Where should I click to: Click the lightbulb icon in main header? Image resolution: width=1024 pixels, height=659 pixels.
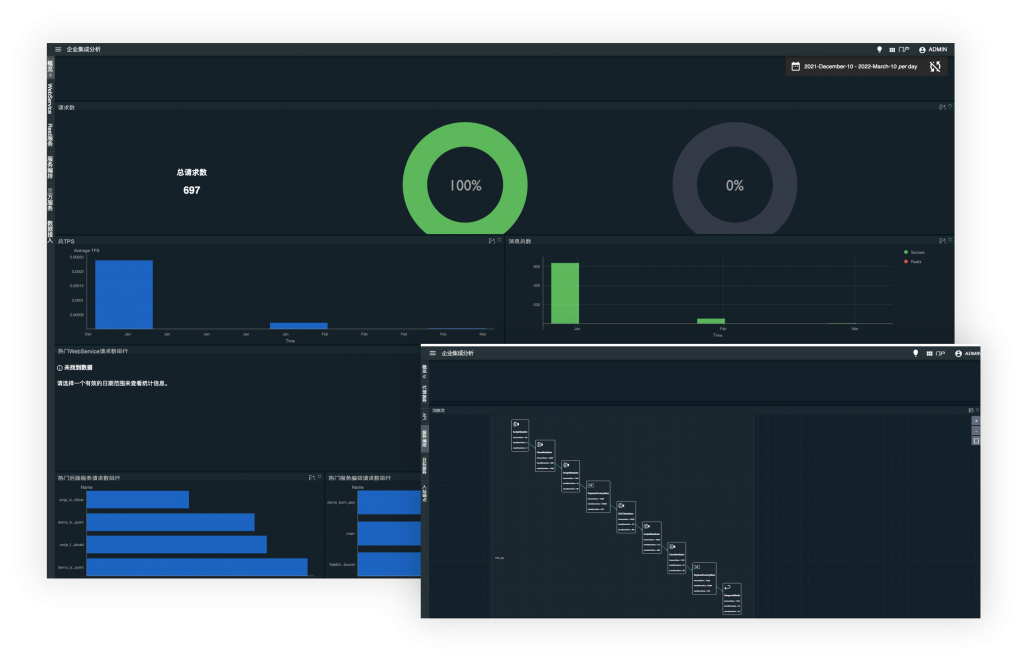[x=879, y=49]
